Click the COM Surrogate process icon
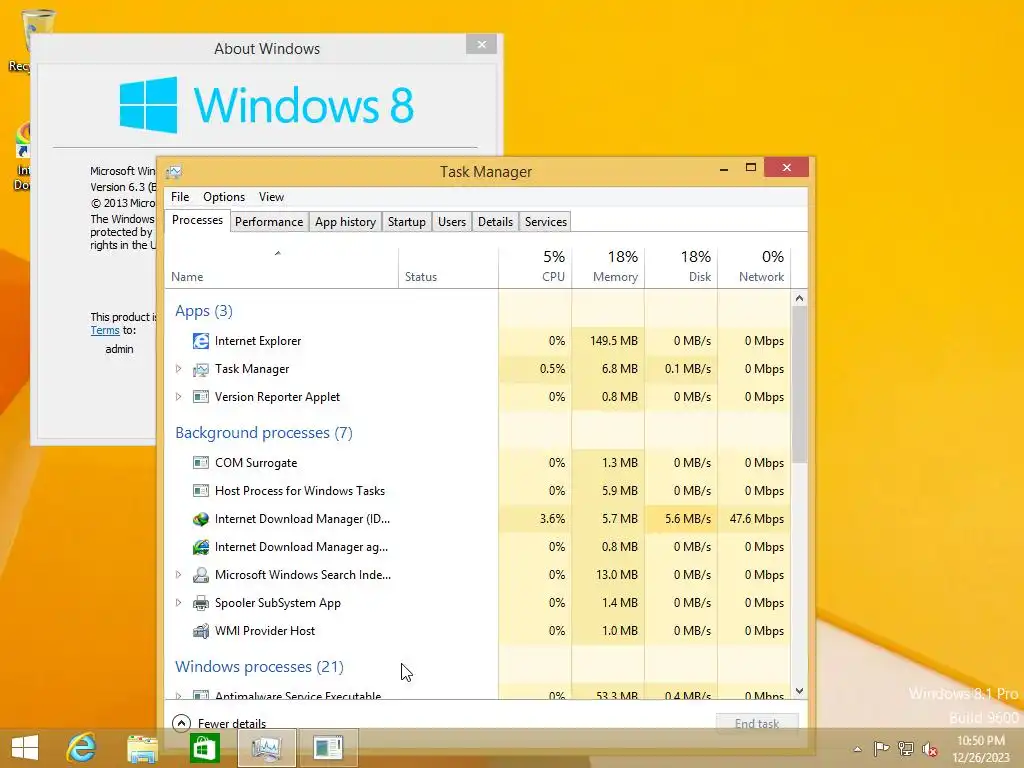The image size is (1024, 768). click(200, 463)
